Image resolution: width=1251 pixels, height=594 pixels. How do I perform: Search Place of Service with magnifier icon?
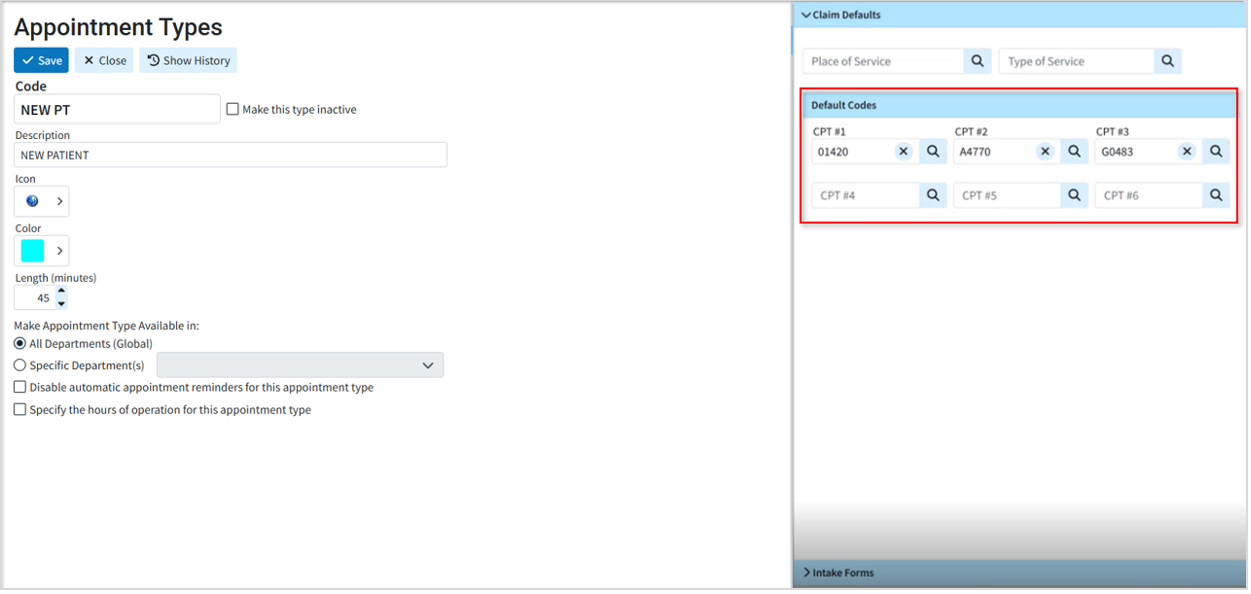pyautogui.click(x=978, y=61)
